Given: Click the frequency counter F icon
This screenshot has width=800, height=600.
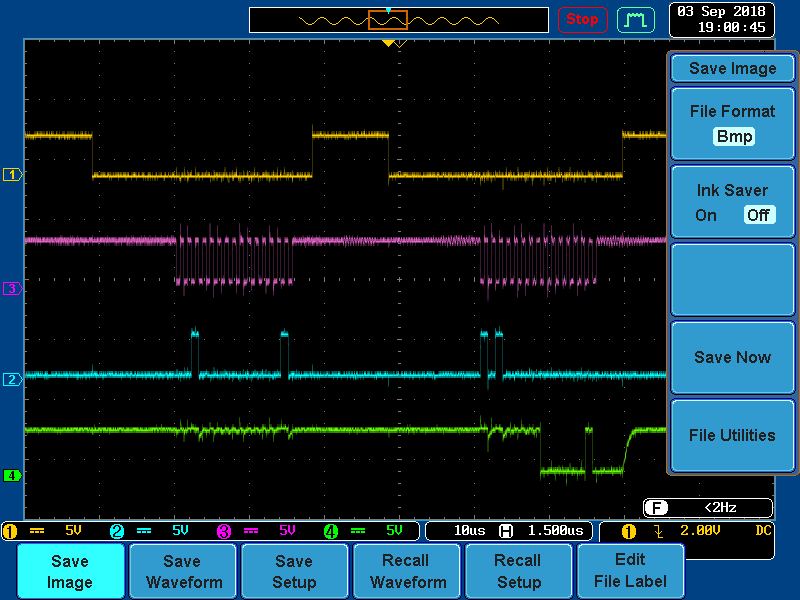Looking at the screenshot, I should (657, 508).
